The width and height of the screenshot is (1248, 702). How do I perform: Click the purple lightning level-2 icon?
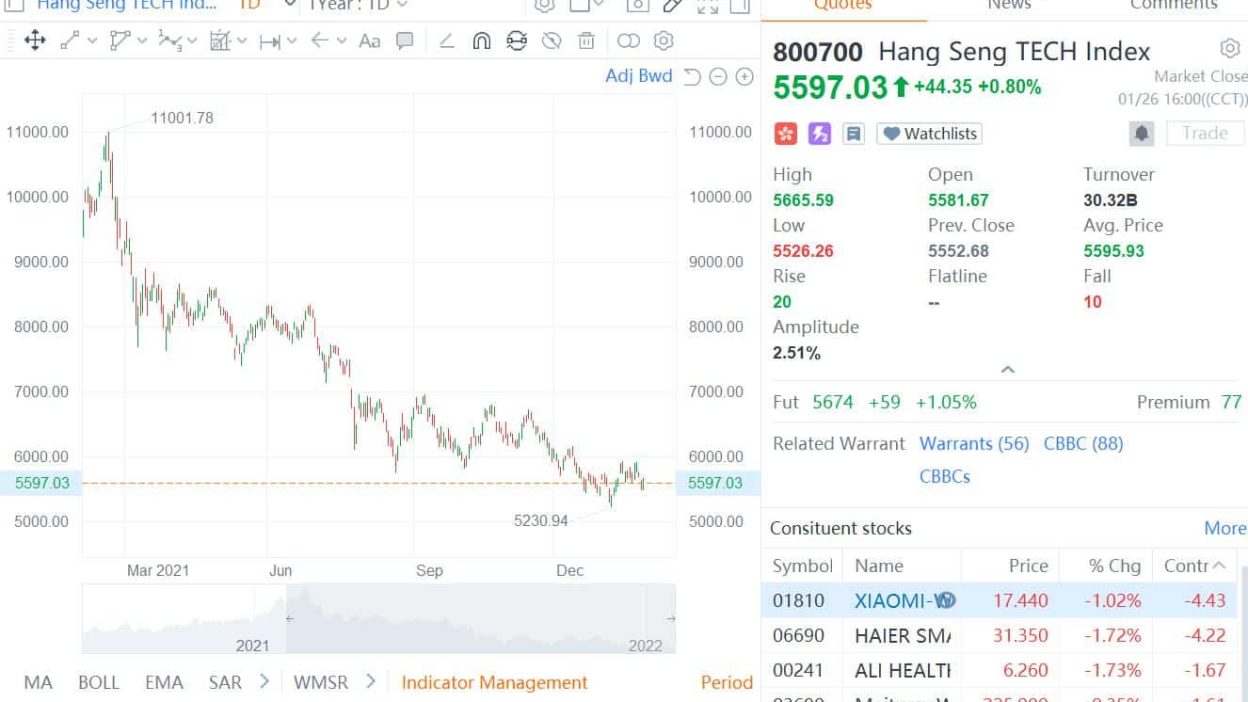click(820, 134)
